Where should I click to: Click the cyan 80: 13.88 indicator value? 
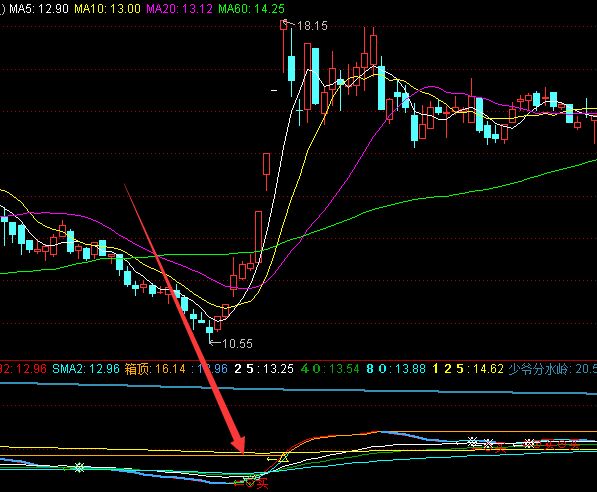click(x=396, y=369)
